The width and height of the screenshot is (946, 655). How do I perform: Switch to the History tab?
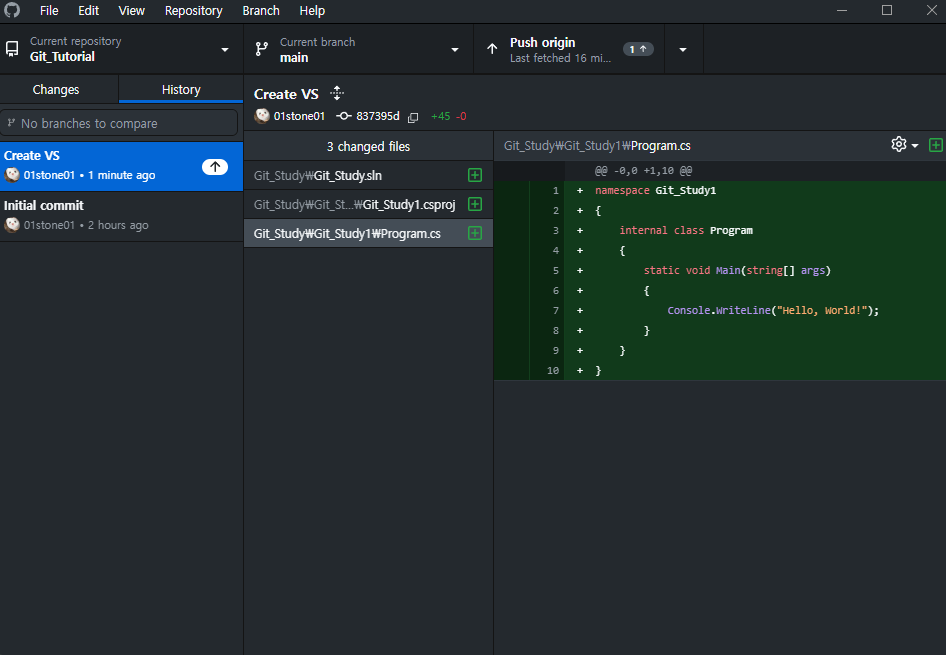point(181,89)
